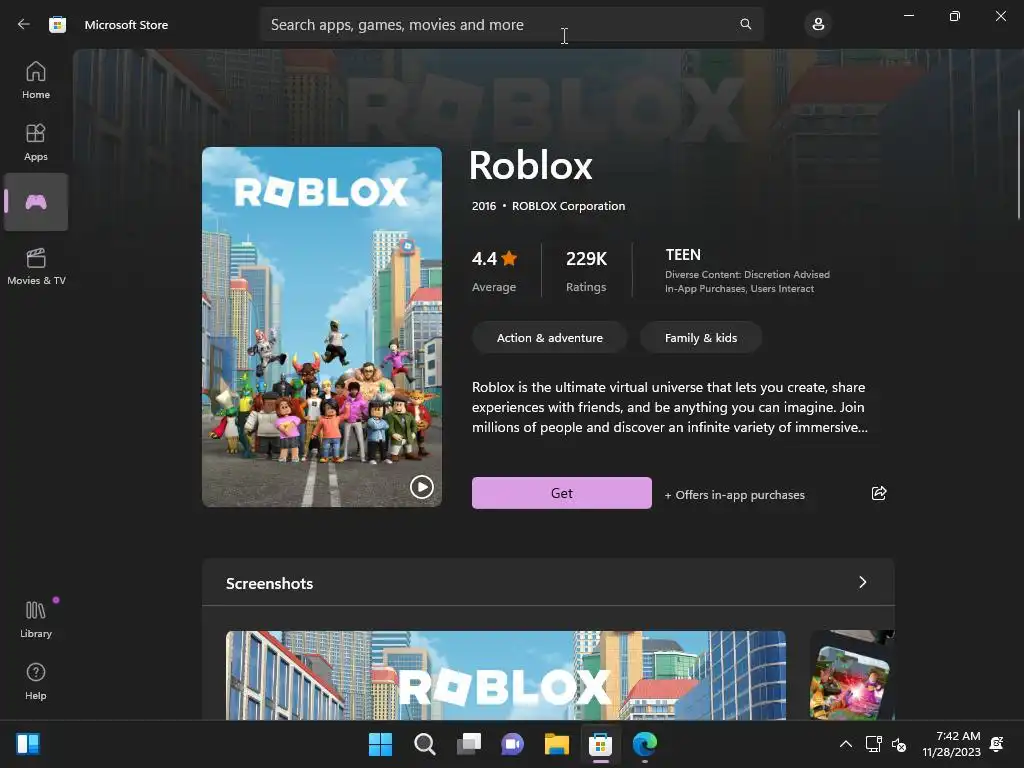
Task: Click the share icon next to Get
Action: point(879,493)
